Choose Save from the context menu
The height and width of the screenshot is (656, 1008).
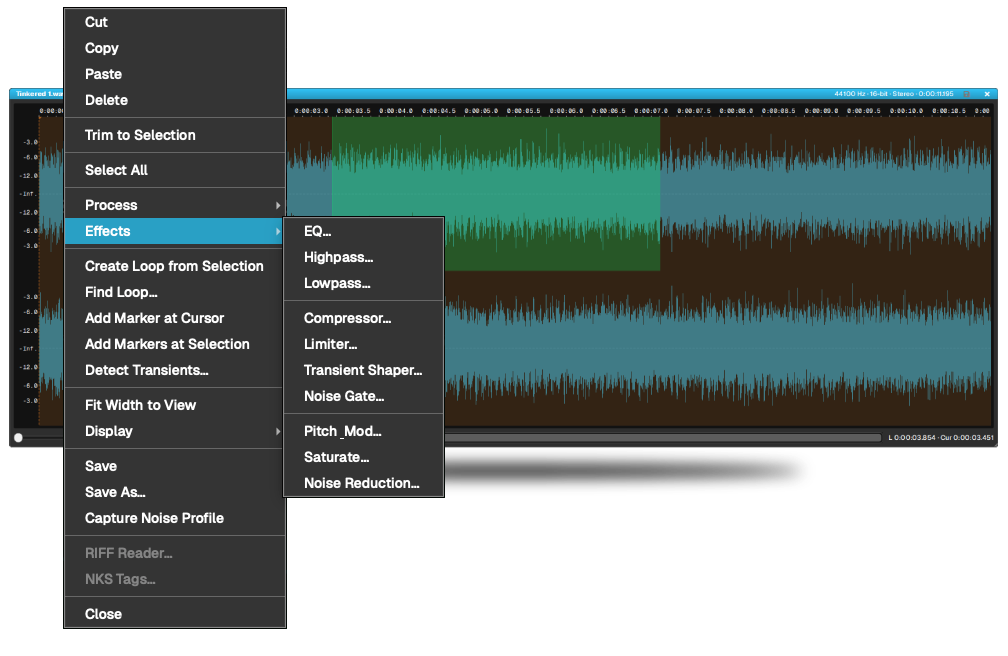(x=175, y=466)
